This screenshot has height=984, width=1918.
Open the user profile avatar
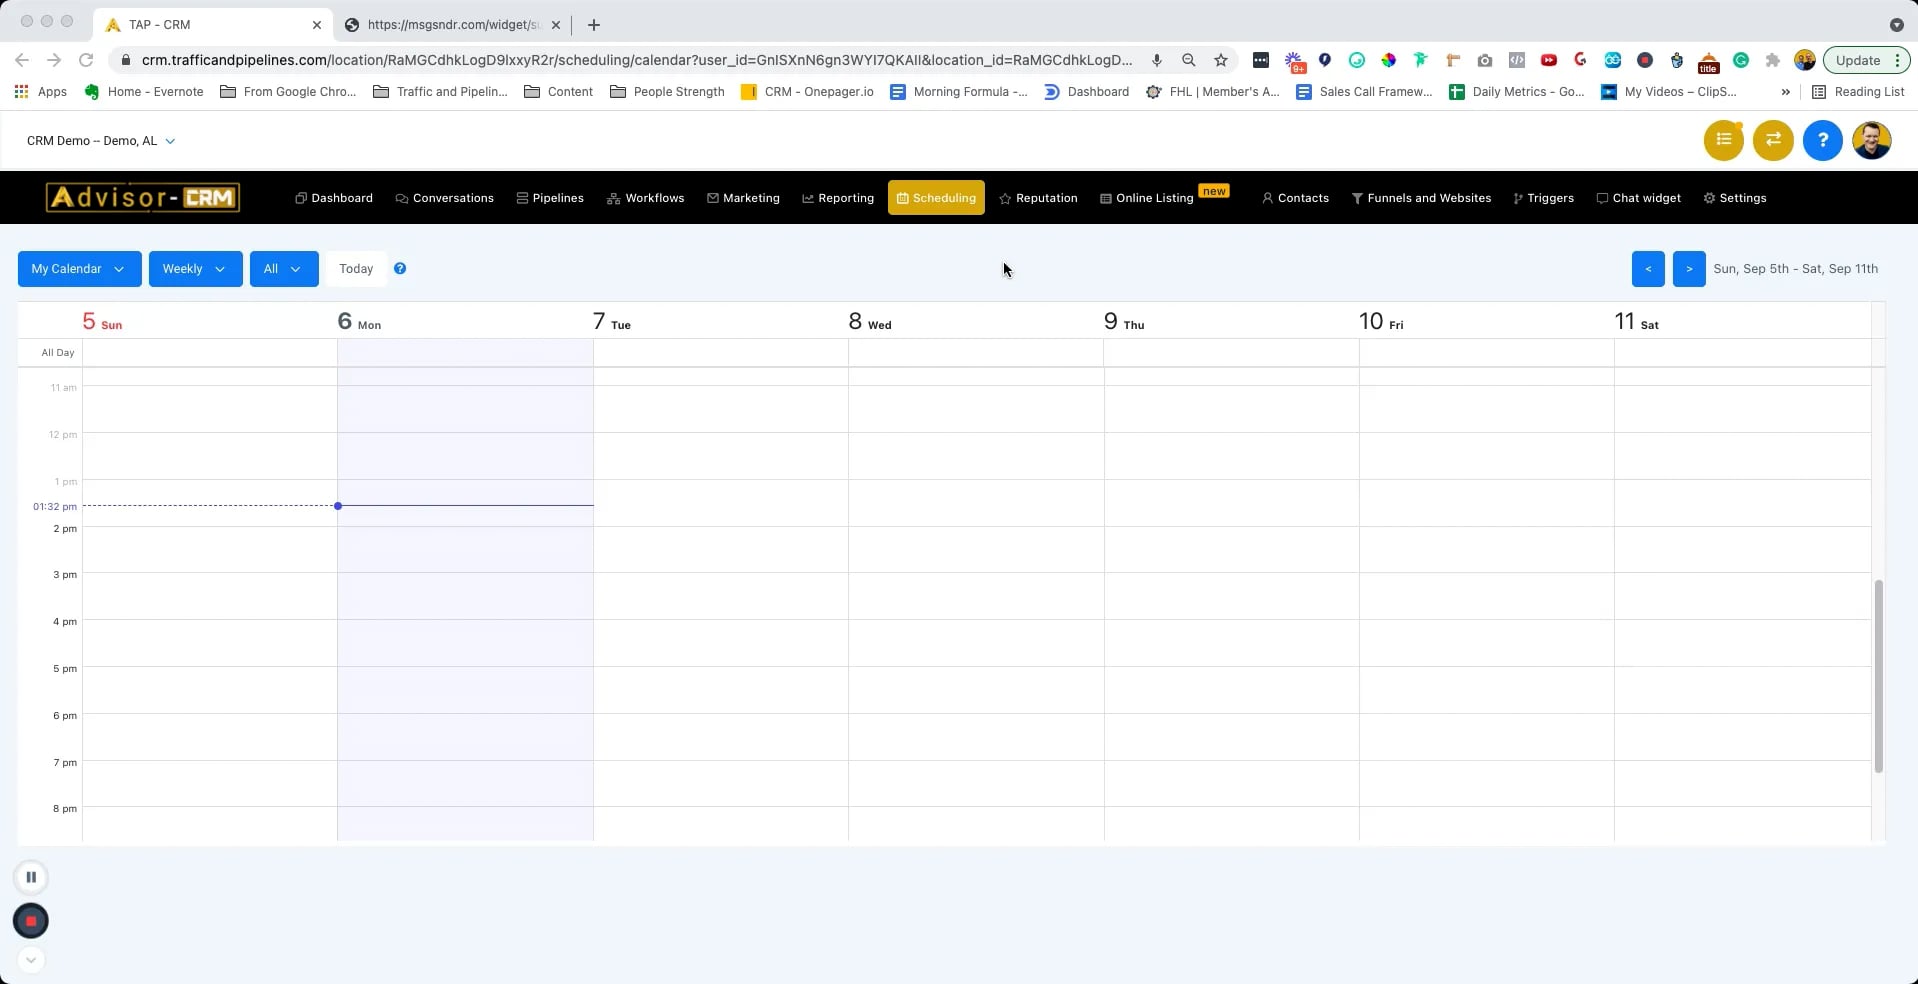pyautogui.click(x=1871, y=140)
